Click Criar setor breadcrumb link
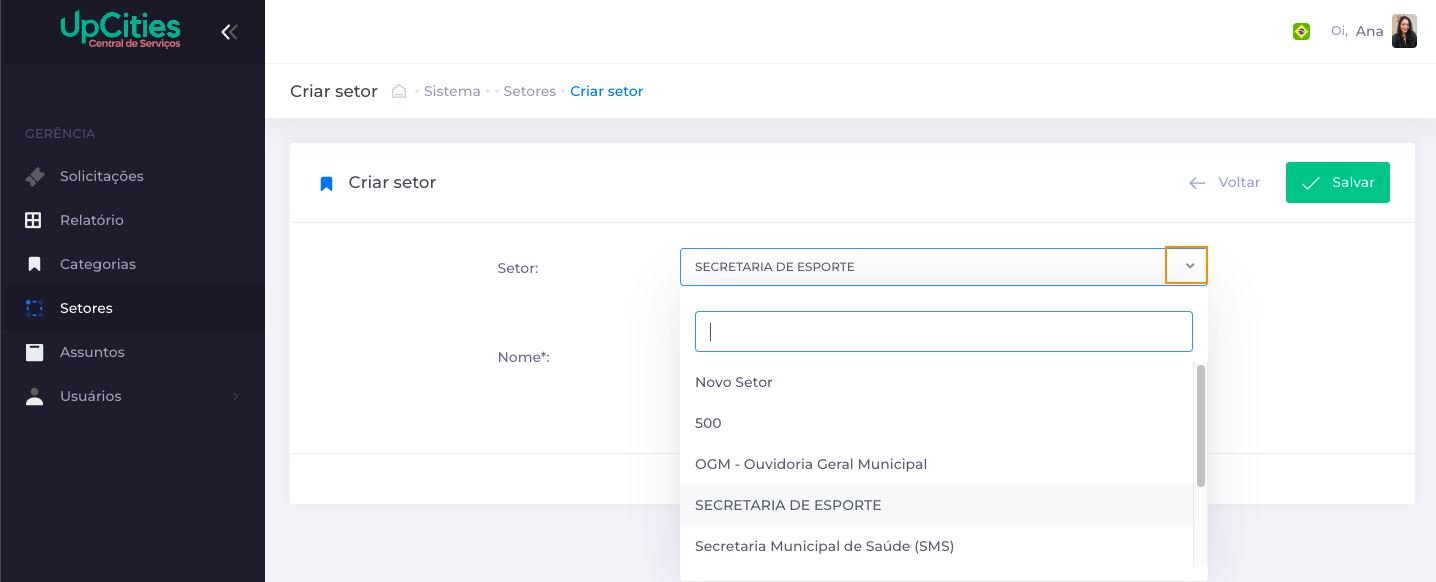 click(x=607, y=91)
